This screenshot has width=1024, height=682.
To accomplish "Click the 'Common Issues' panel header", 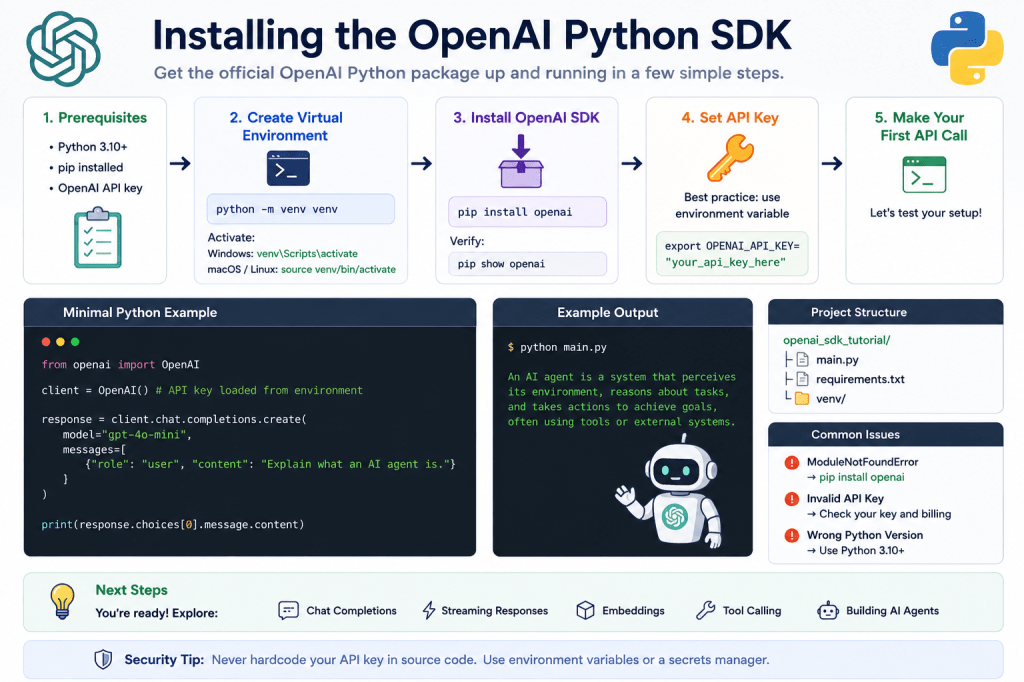I will pos(886,434).
